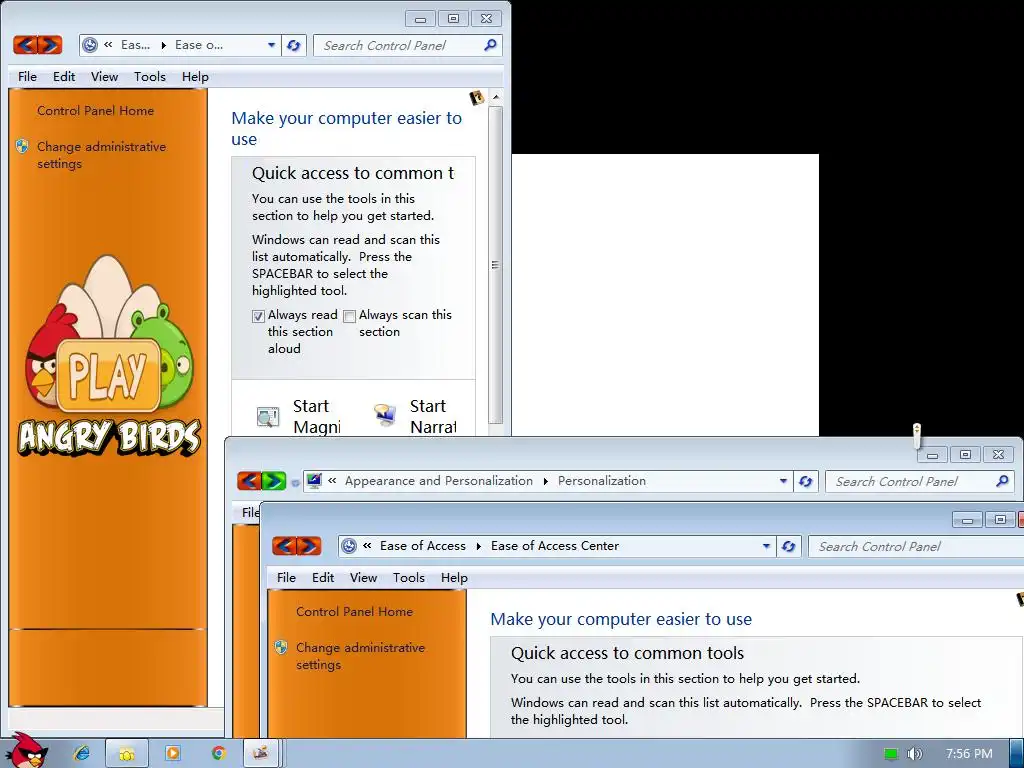Click the breadcrumb arrow after Appearance and Personalization
This screenshot has height=768, width=1024.
tap(545, 481)
